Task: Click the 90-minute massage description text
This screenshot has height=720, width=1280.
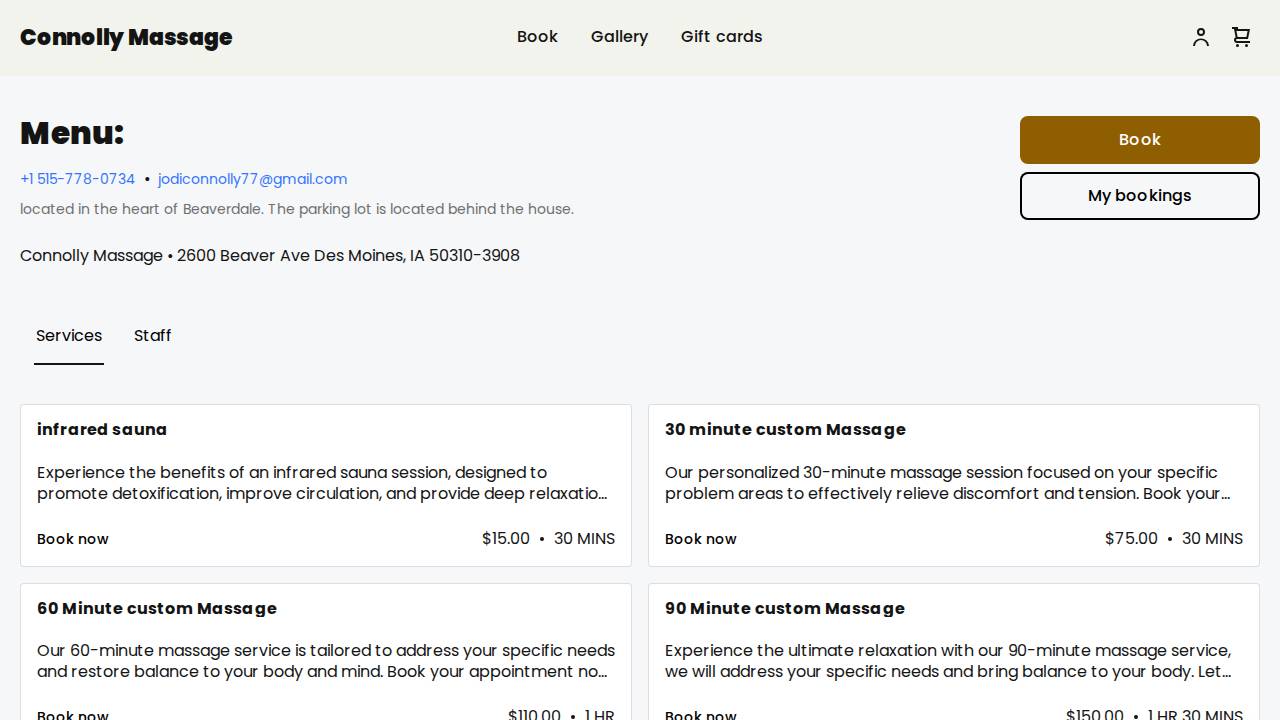Action: pos(950,661)
